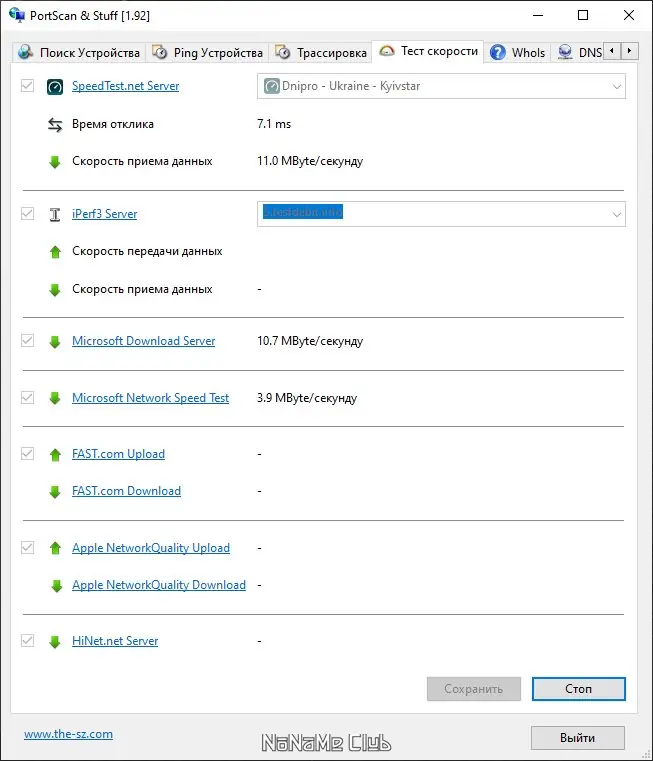Viewport: 653px width, 761px height.
Task: Click the iPerf3 Server icon
Action: [55, 214]
